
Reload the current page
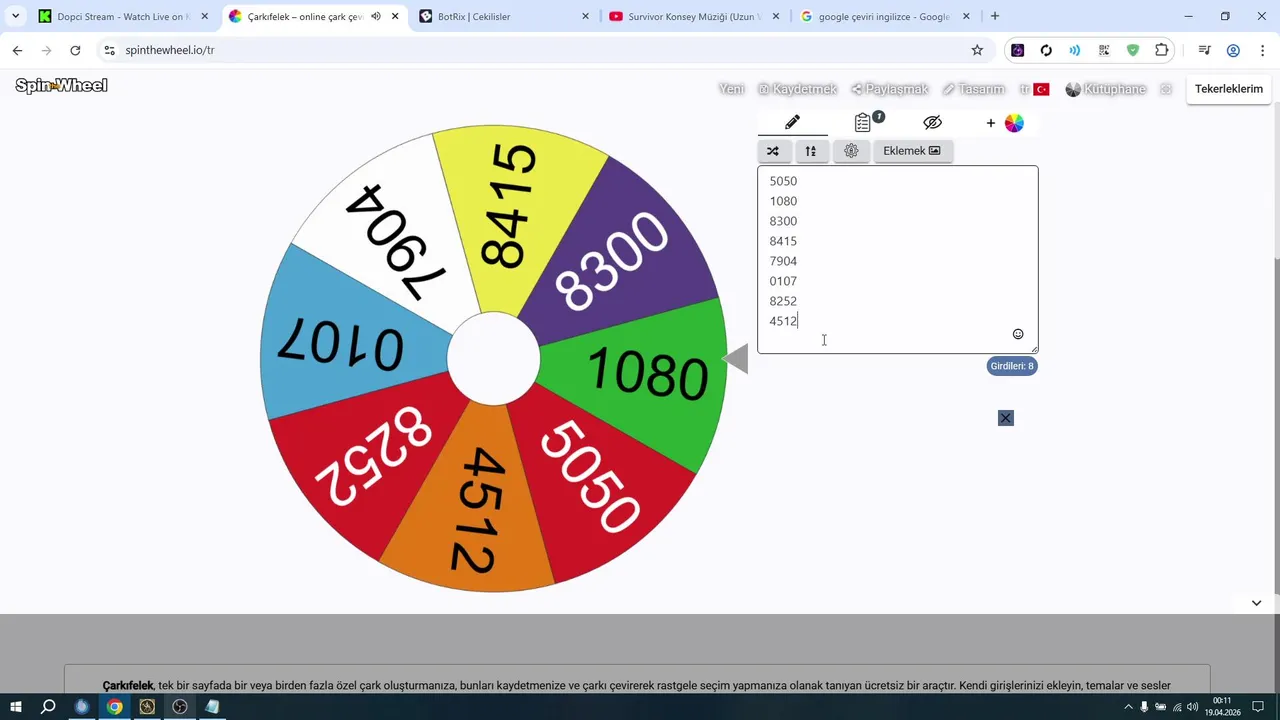75,50
